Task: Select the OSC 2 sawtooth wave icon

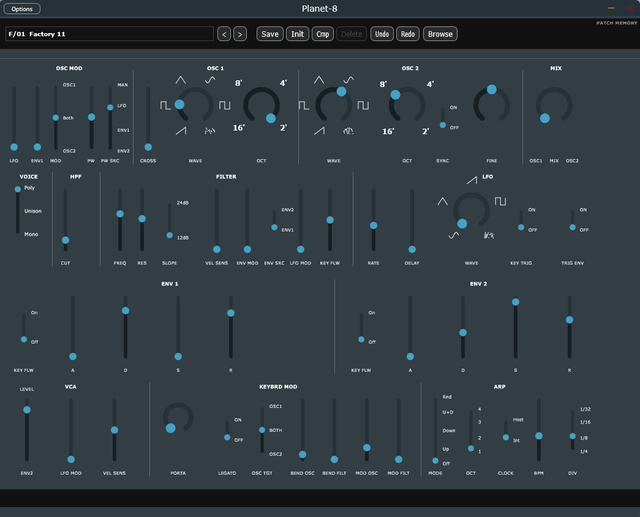Action: click(x=320, y=131)
